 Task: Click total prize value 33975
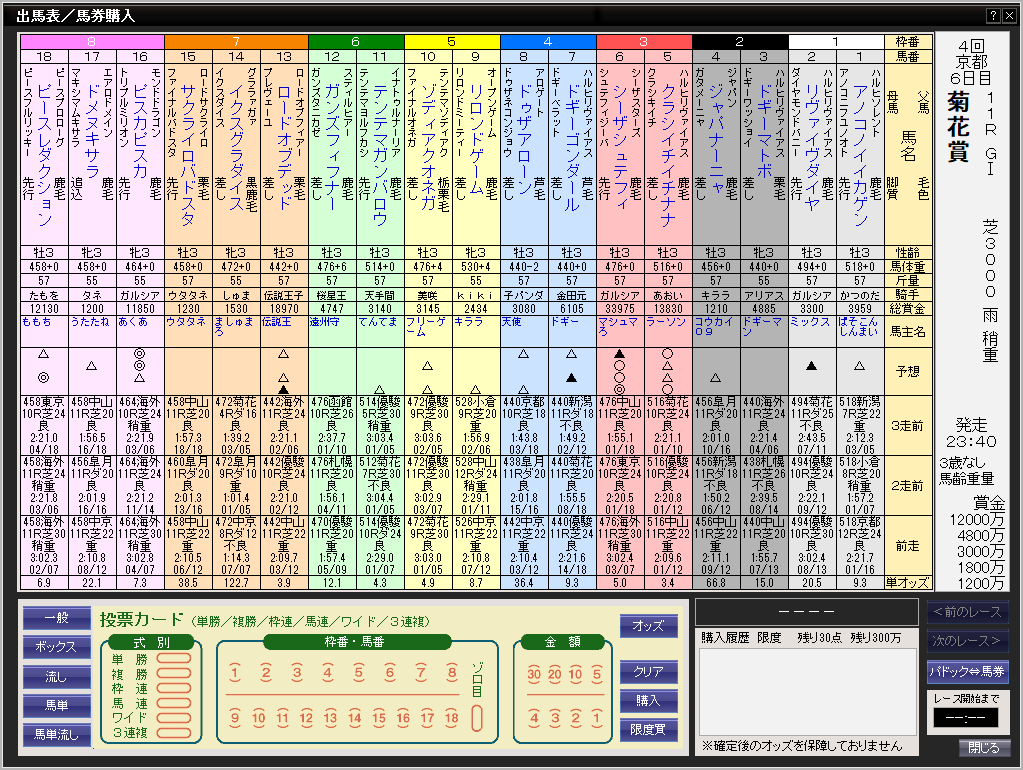pyautogui.click(x=620, y=309)
